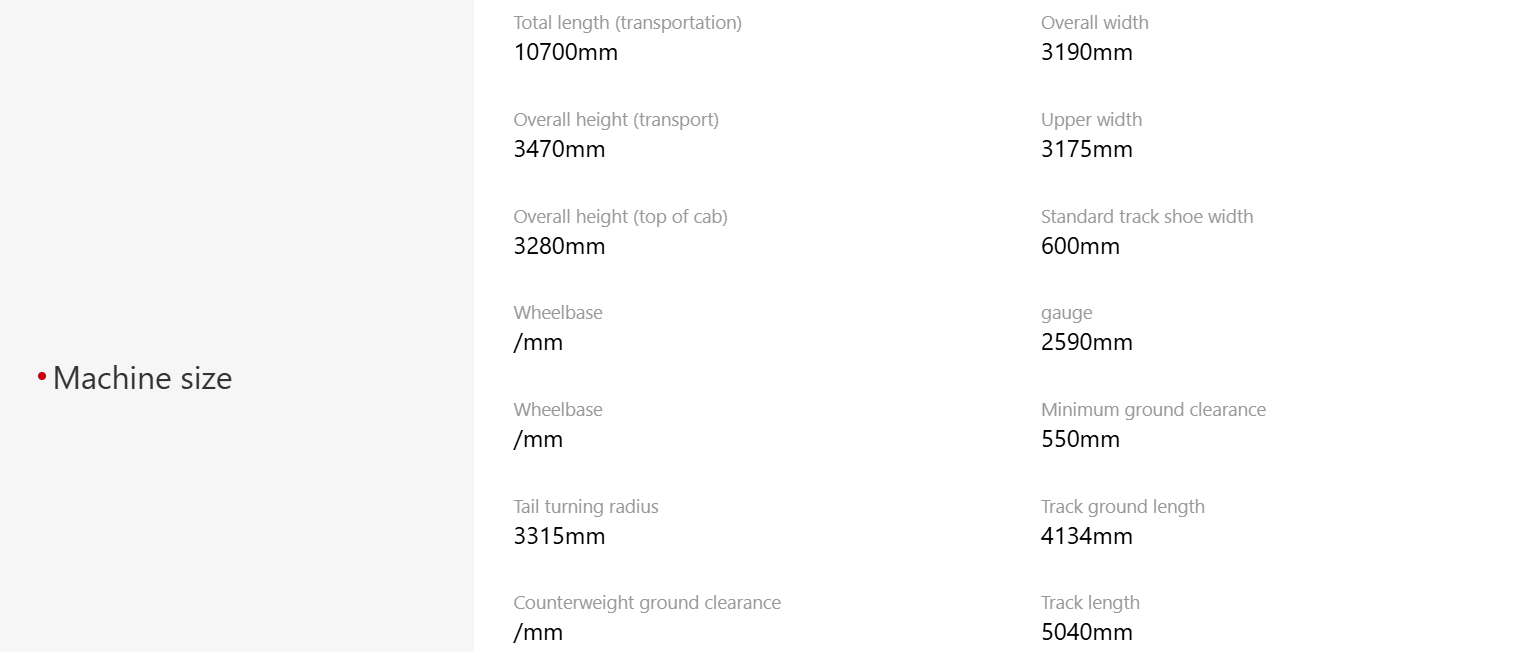Select the Overall height (transport) label

coord(615,120)
